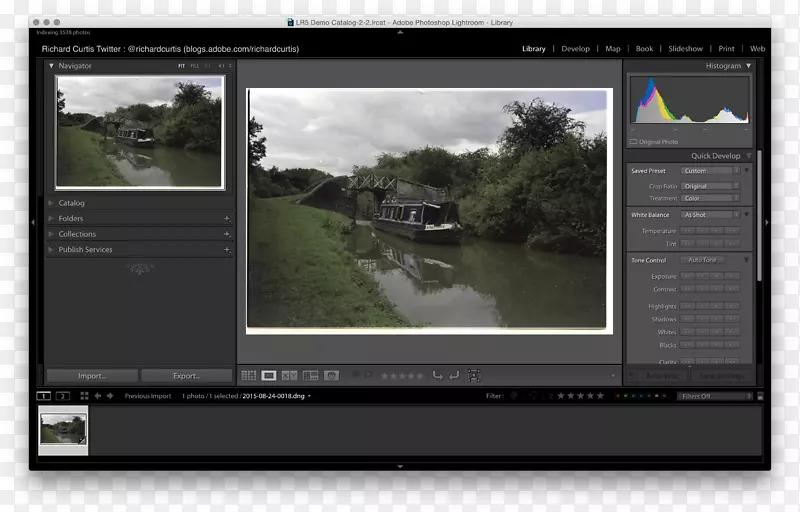
Task: Open the Saved Preset dropdown
Action: point(711,171)
